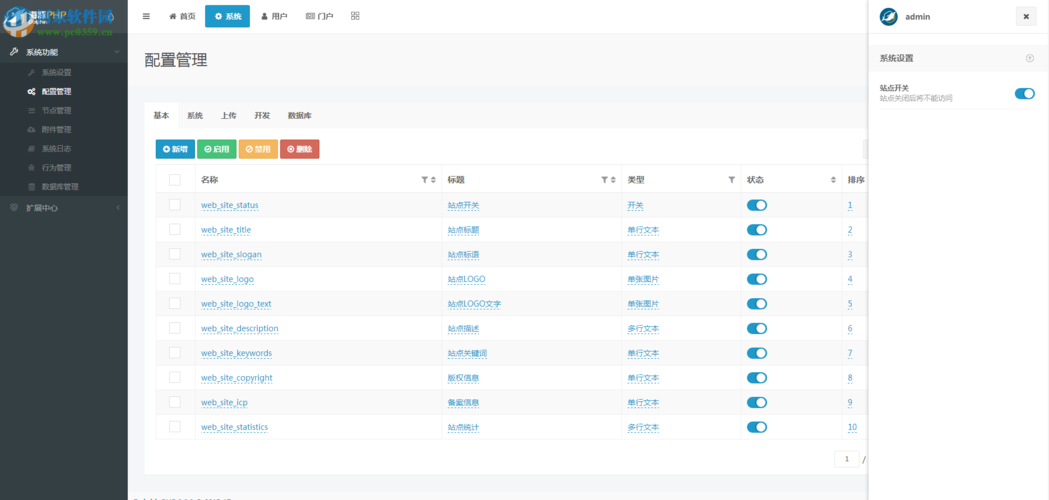Click the filter icon in 名称 column header
Screen dimensions: 1049x500
(425, 180)
